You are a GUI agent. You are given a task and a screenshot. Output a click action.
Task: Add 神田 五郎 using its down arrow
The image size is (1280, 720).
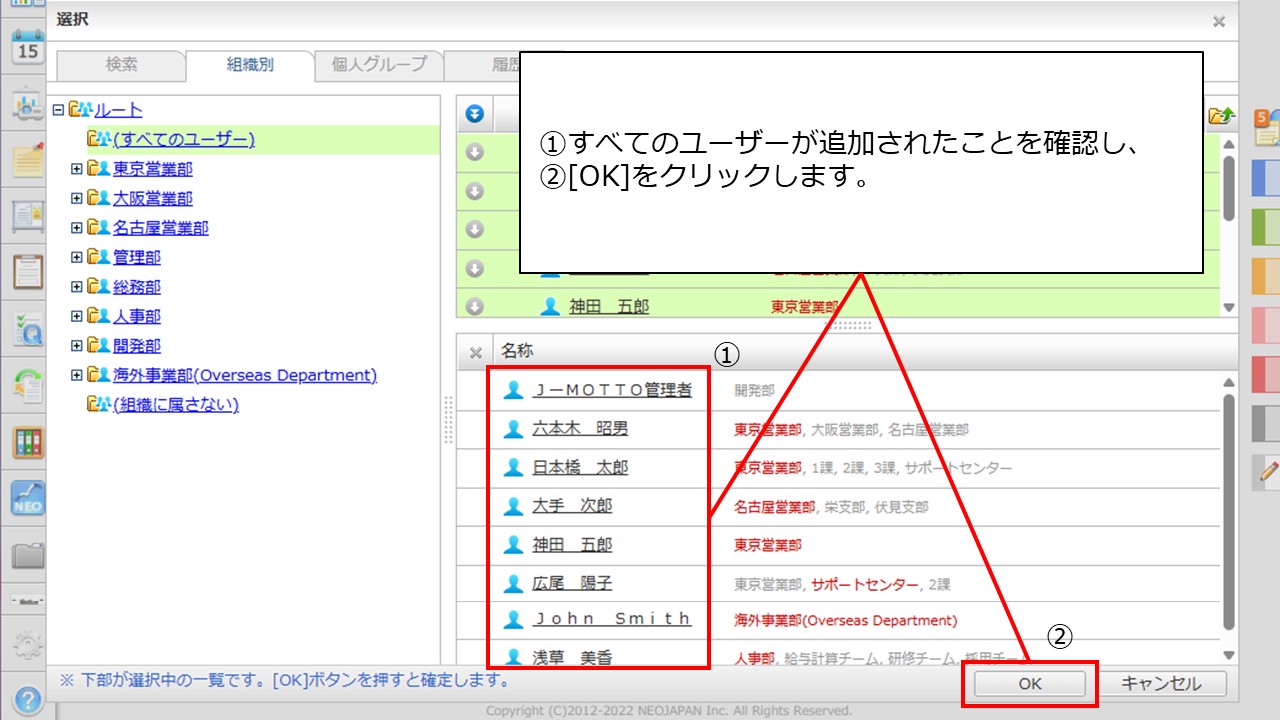point(475,307)
